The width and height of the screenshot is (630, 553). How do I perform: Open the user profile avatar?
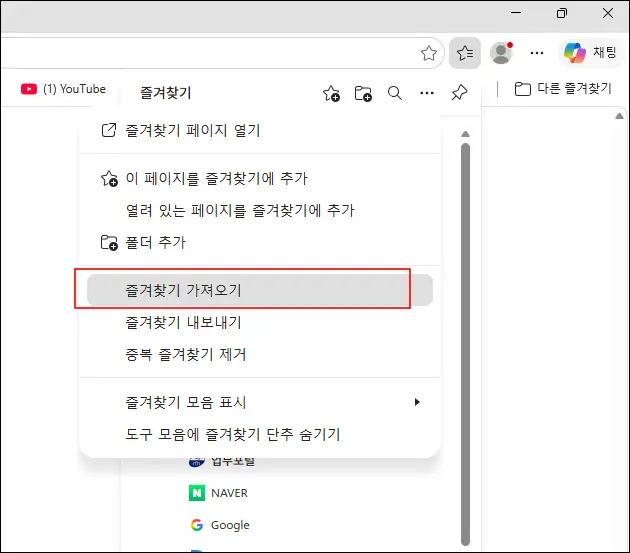(501, 53)
